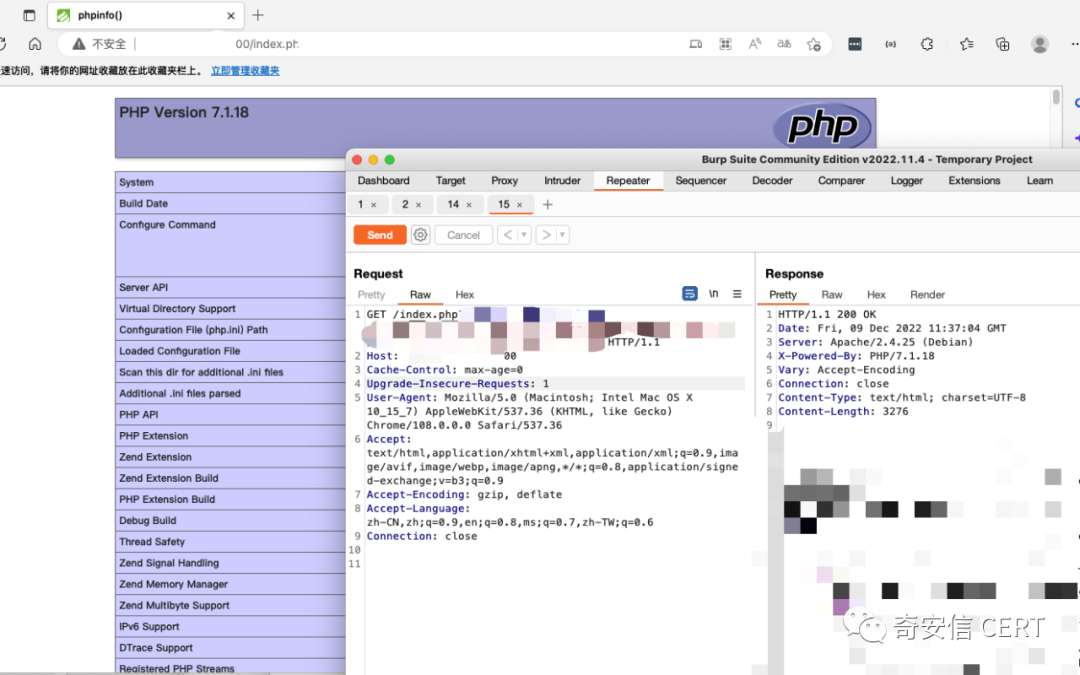Screen dimensions: 1080x675
Task: Select the Response Pretty view tab
Action: pyautogui.click(x=783, y=295)
